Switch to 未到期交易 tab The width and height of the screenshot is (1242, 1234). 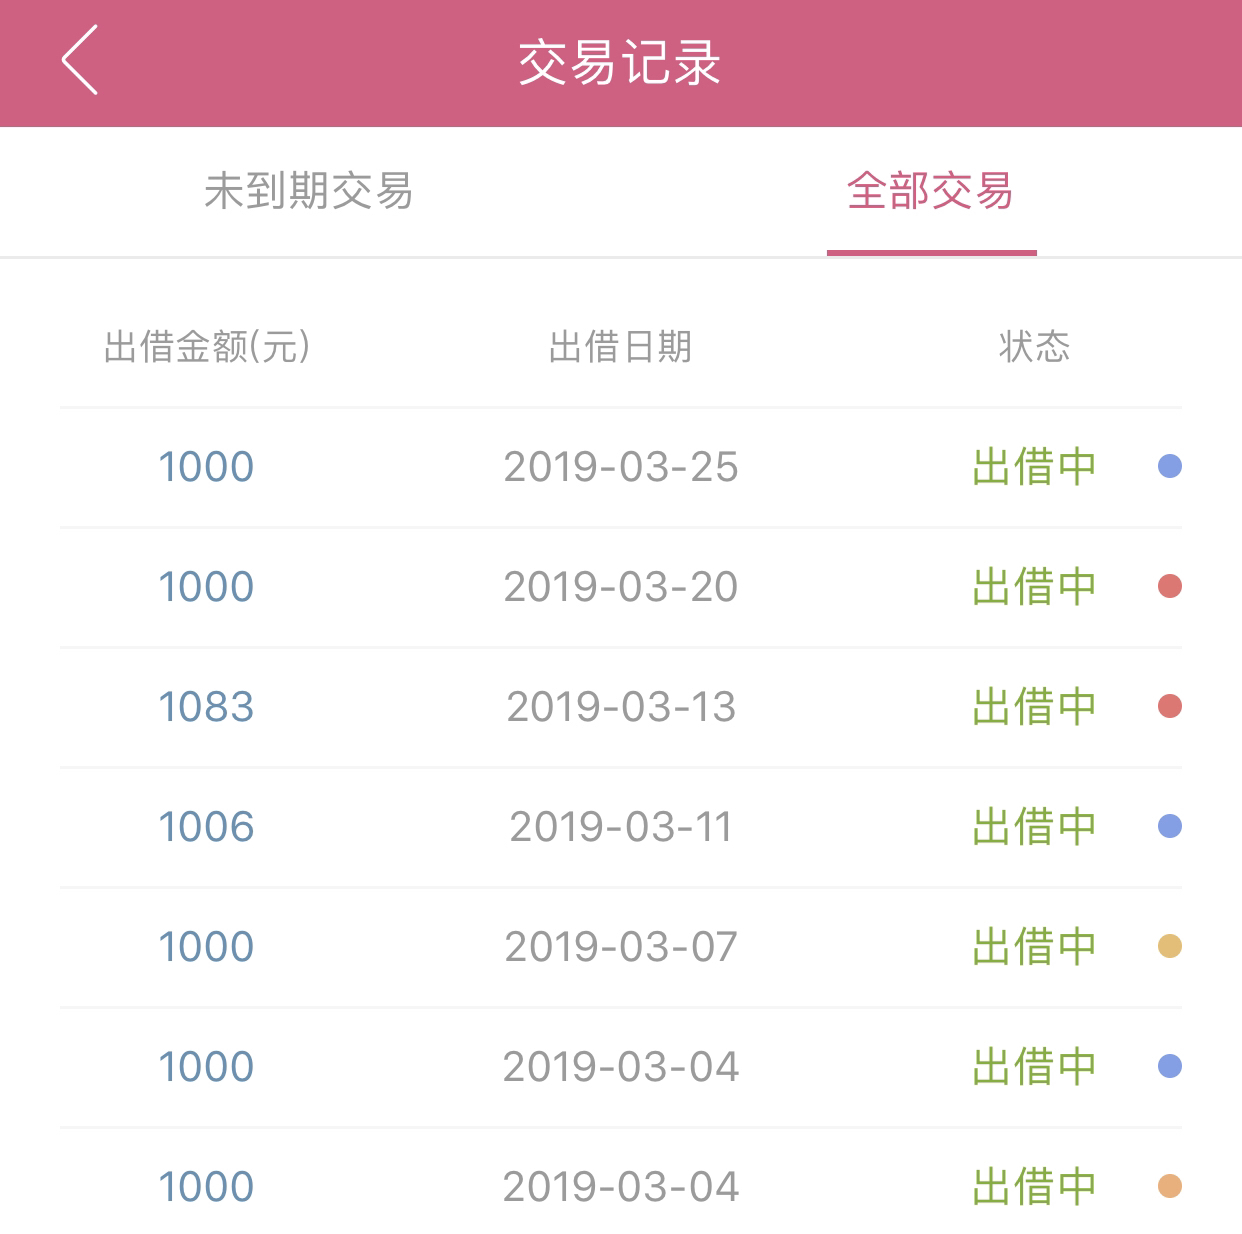[309, 191]
